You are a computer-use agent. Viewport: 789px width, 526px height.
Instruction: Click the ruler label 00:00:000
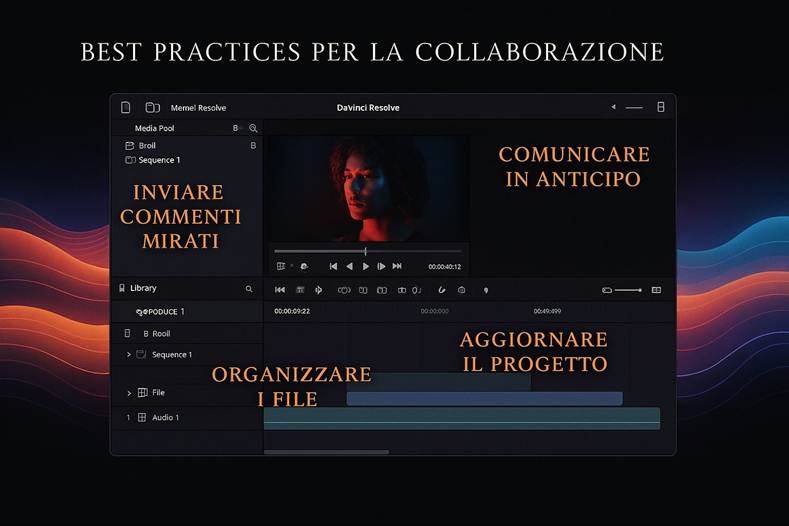(x=434, y=311)
